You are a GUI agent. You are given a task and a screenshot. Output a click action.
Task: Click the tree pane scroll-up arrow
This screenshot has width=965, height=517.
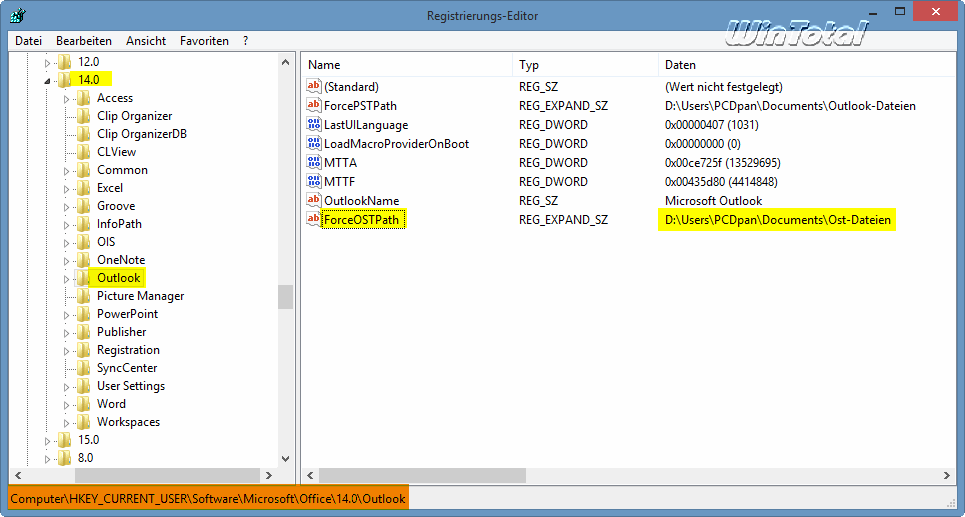point(285,62)
